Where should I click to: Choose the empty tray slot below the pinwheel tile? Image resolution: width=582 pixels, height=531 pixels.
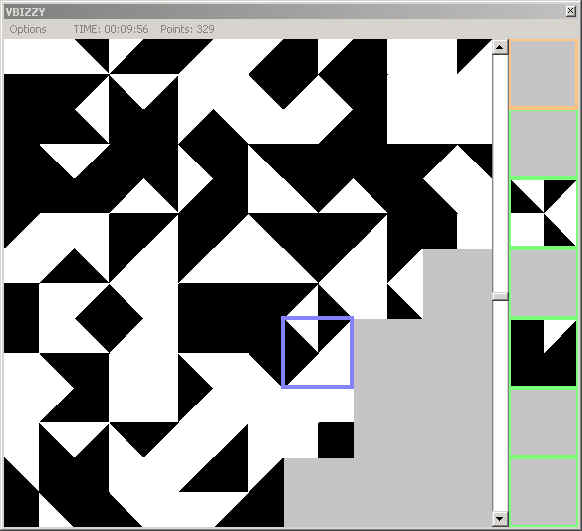[543, 283]
